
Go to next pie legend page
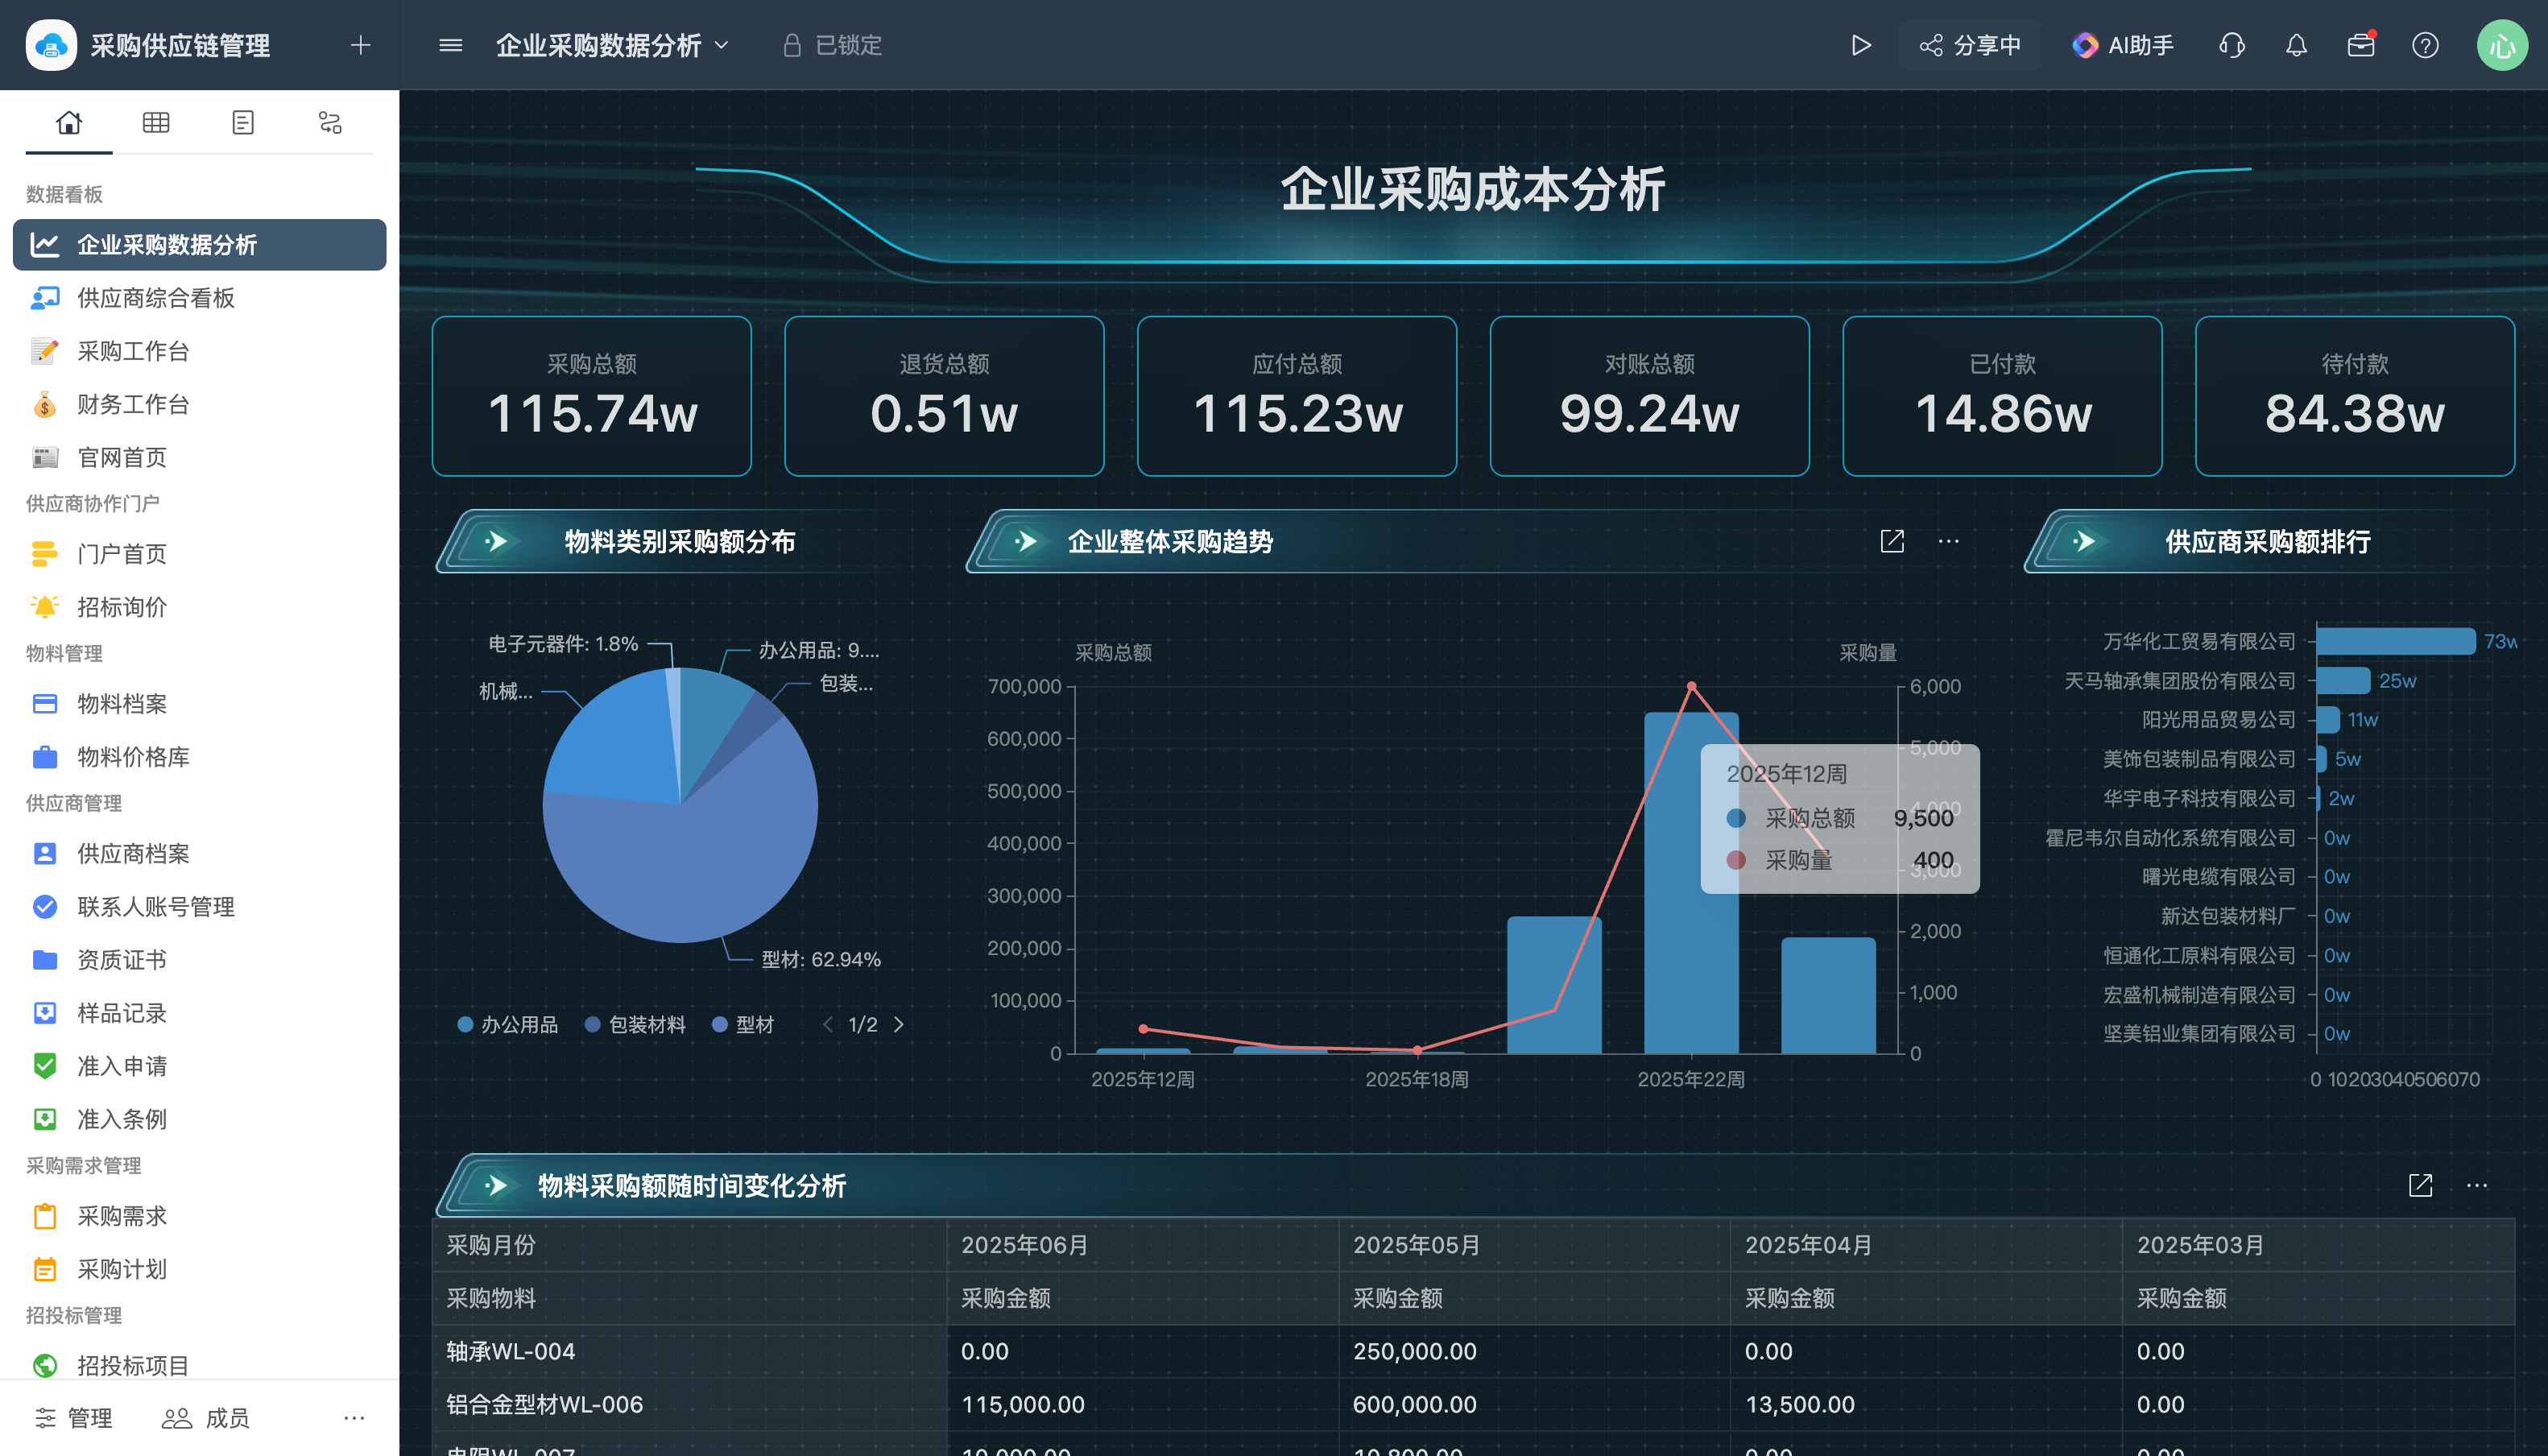tap(898, 1024)
